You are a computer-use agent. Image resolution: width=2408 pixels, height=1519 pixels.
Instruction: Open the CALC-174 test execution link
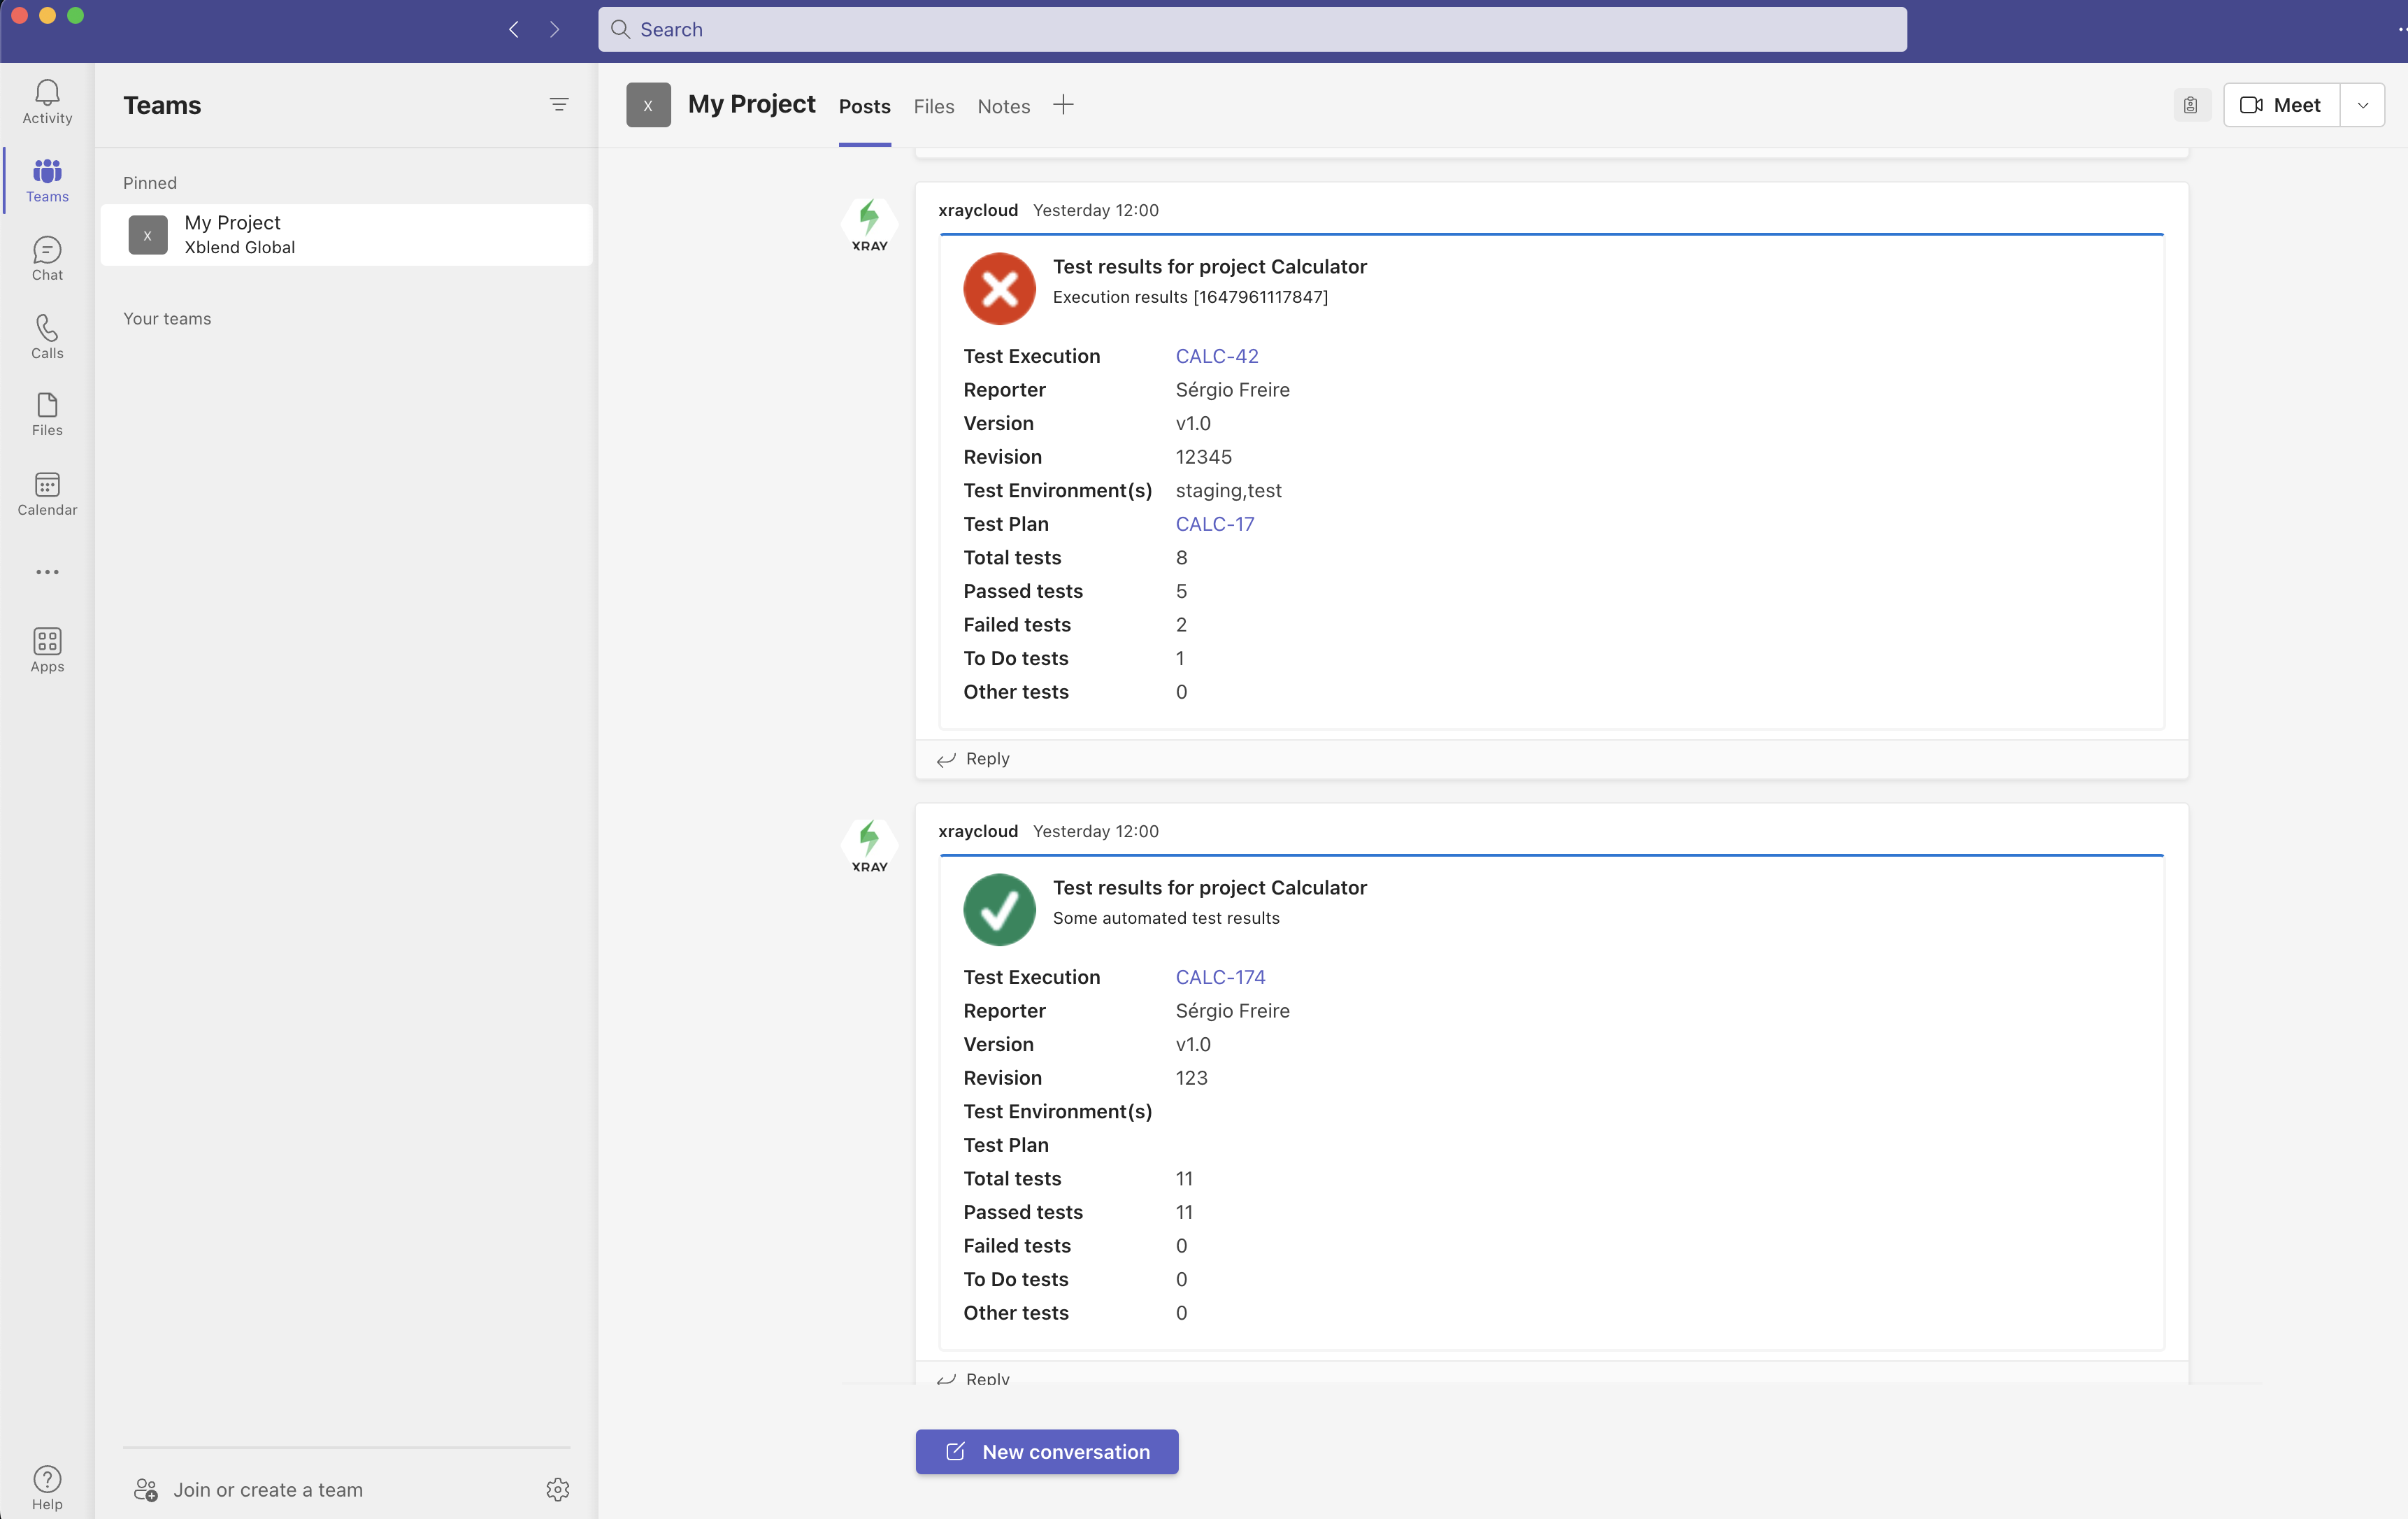1220,977
